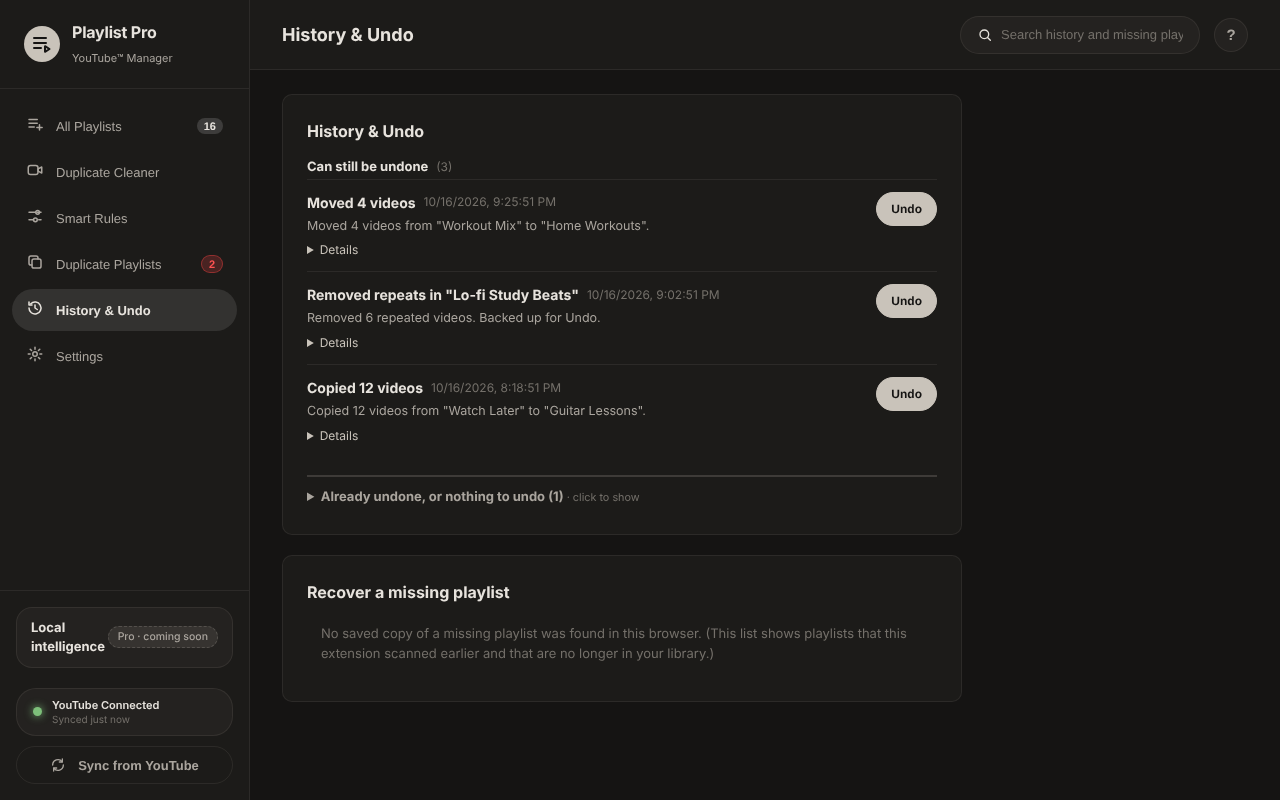Screen dimensions: 1280x800
Task: Click the Removed repeats in "Lo-fi Study Beats" title
Action: pos(443,295)
